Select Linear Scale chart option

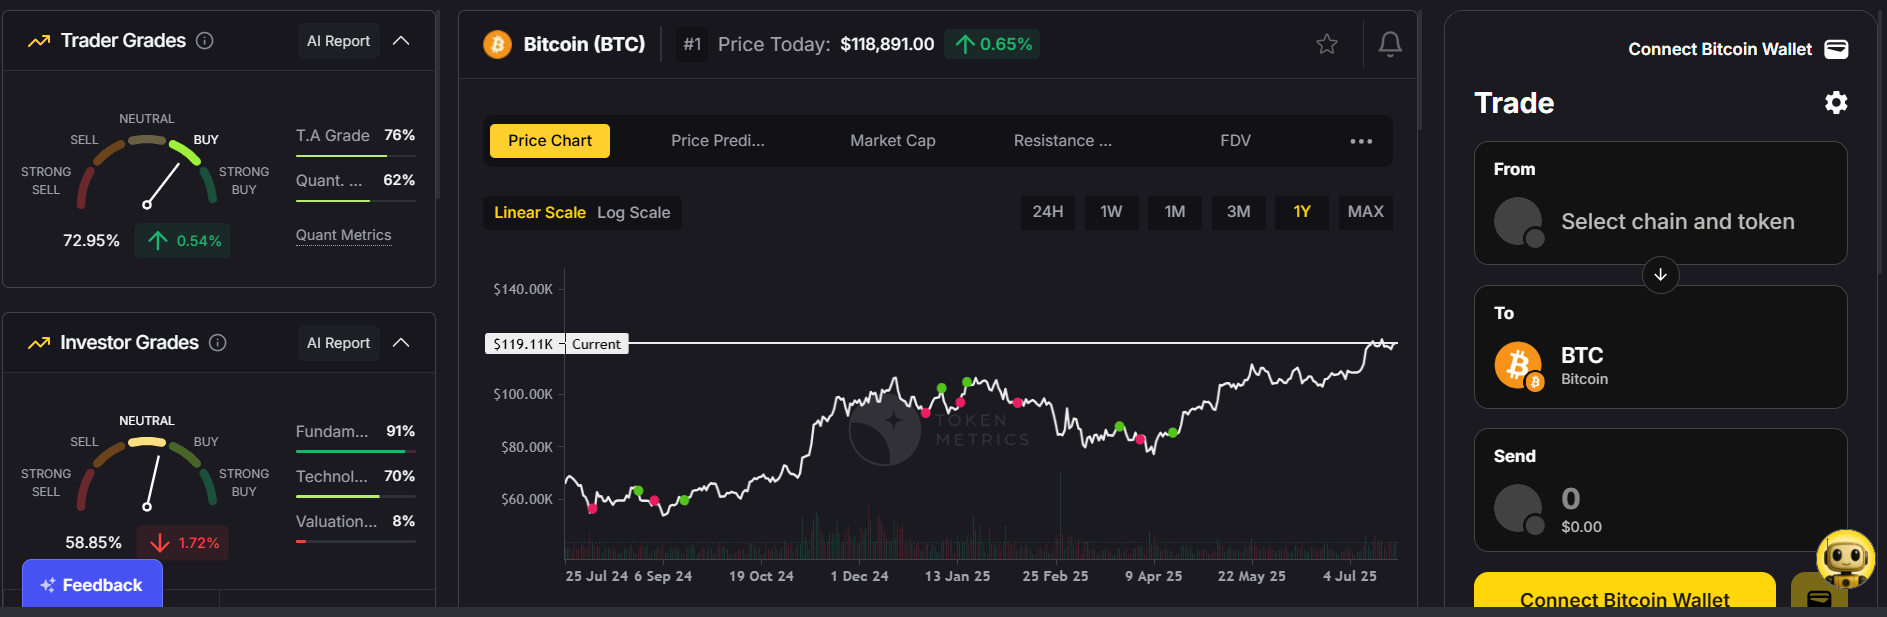click(x=539, y=213)
